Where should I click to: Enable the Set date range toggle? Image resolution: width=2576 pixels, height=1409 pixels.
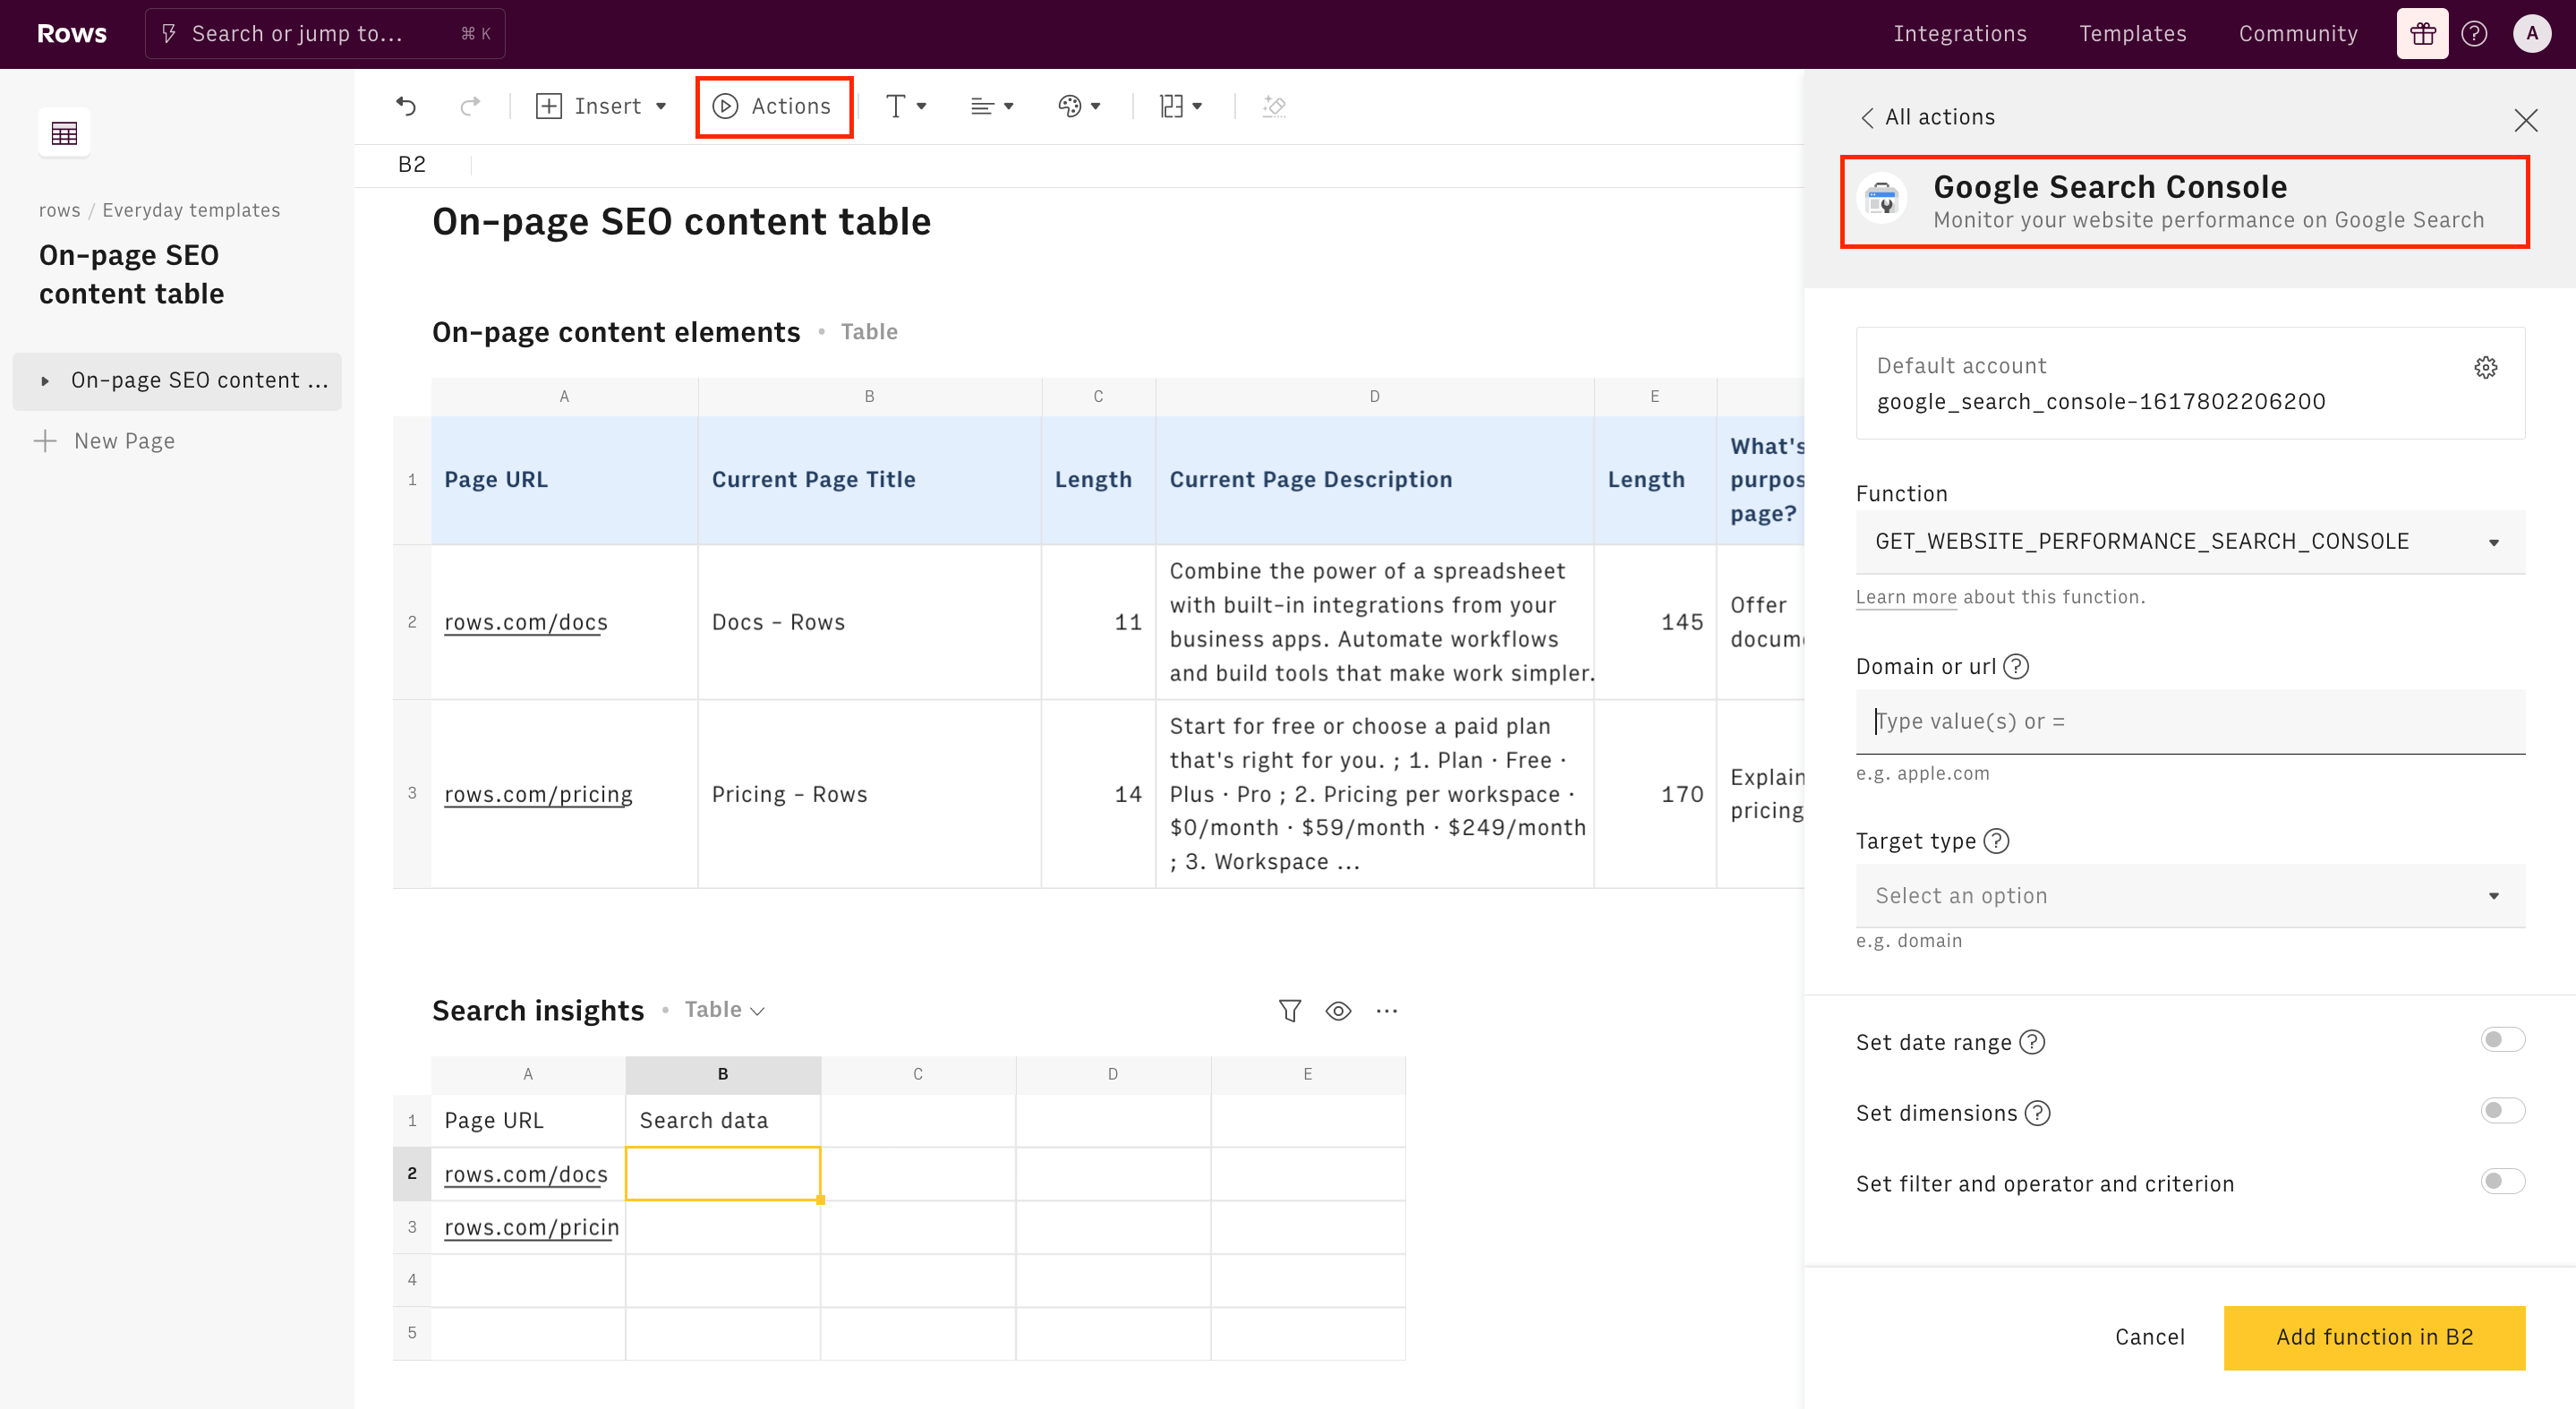2502,1040
